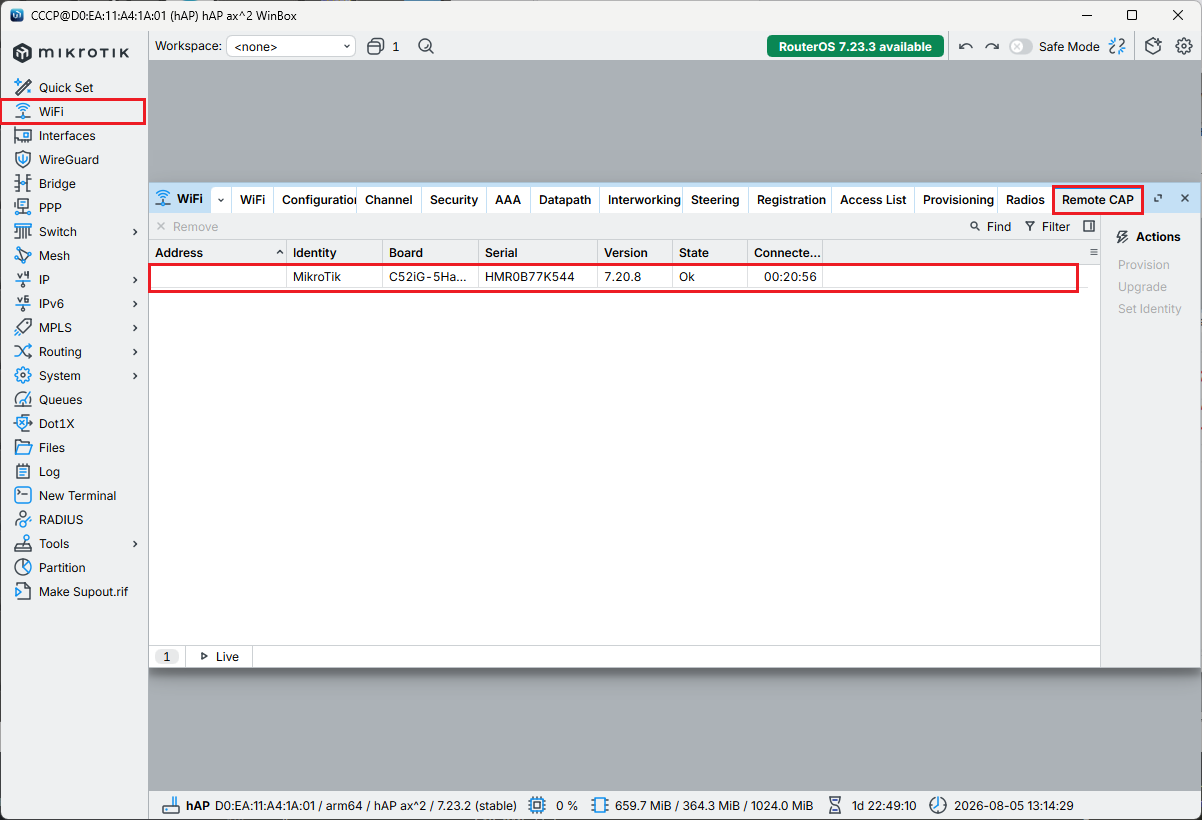
Task: Expand the Tools submenu
Action: 135,544
